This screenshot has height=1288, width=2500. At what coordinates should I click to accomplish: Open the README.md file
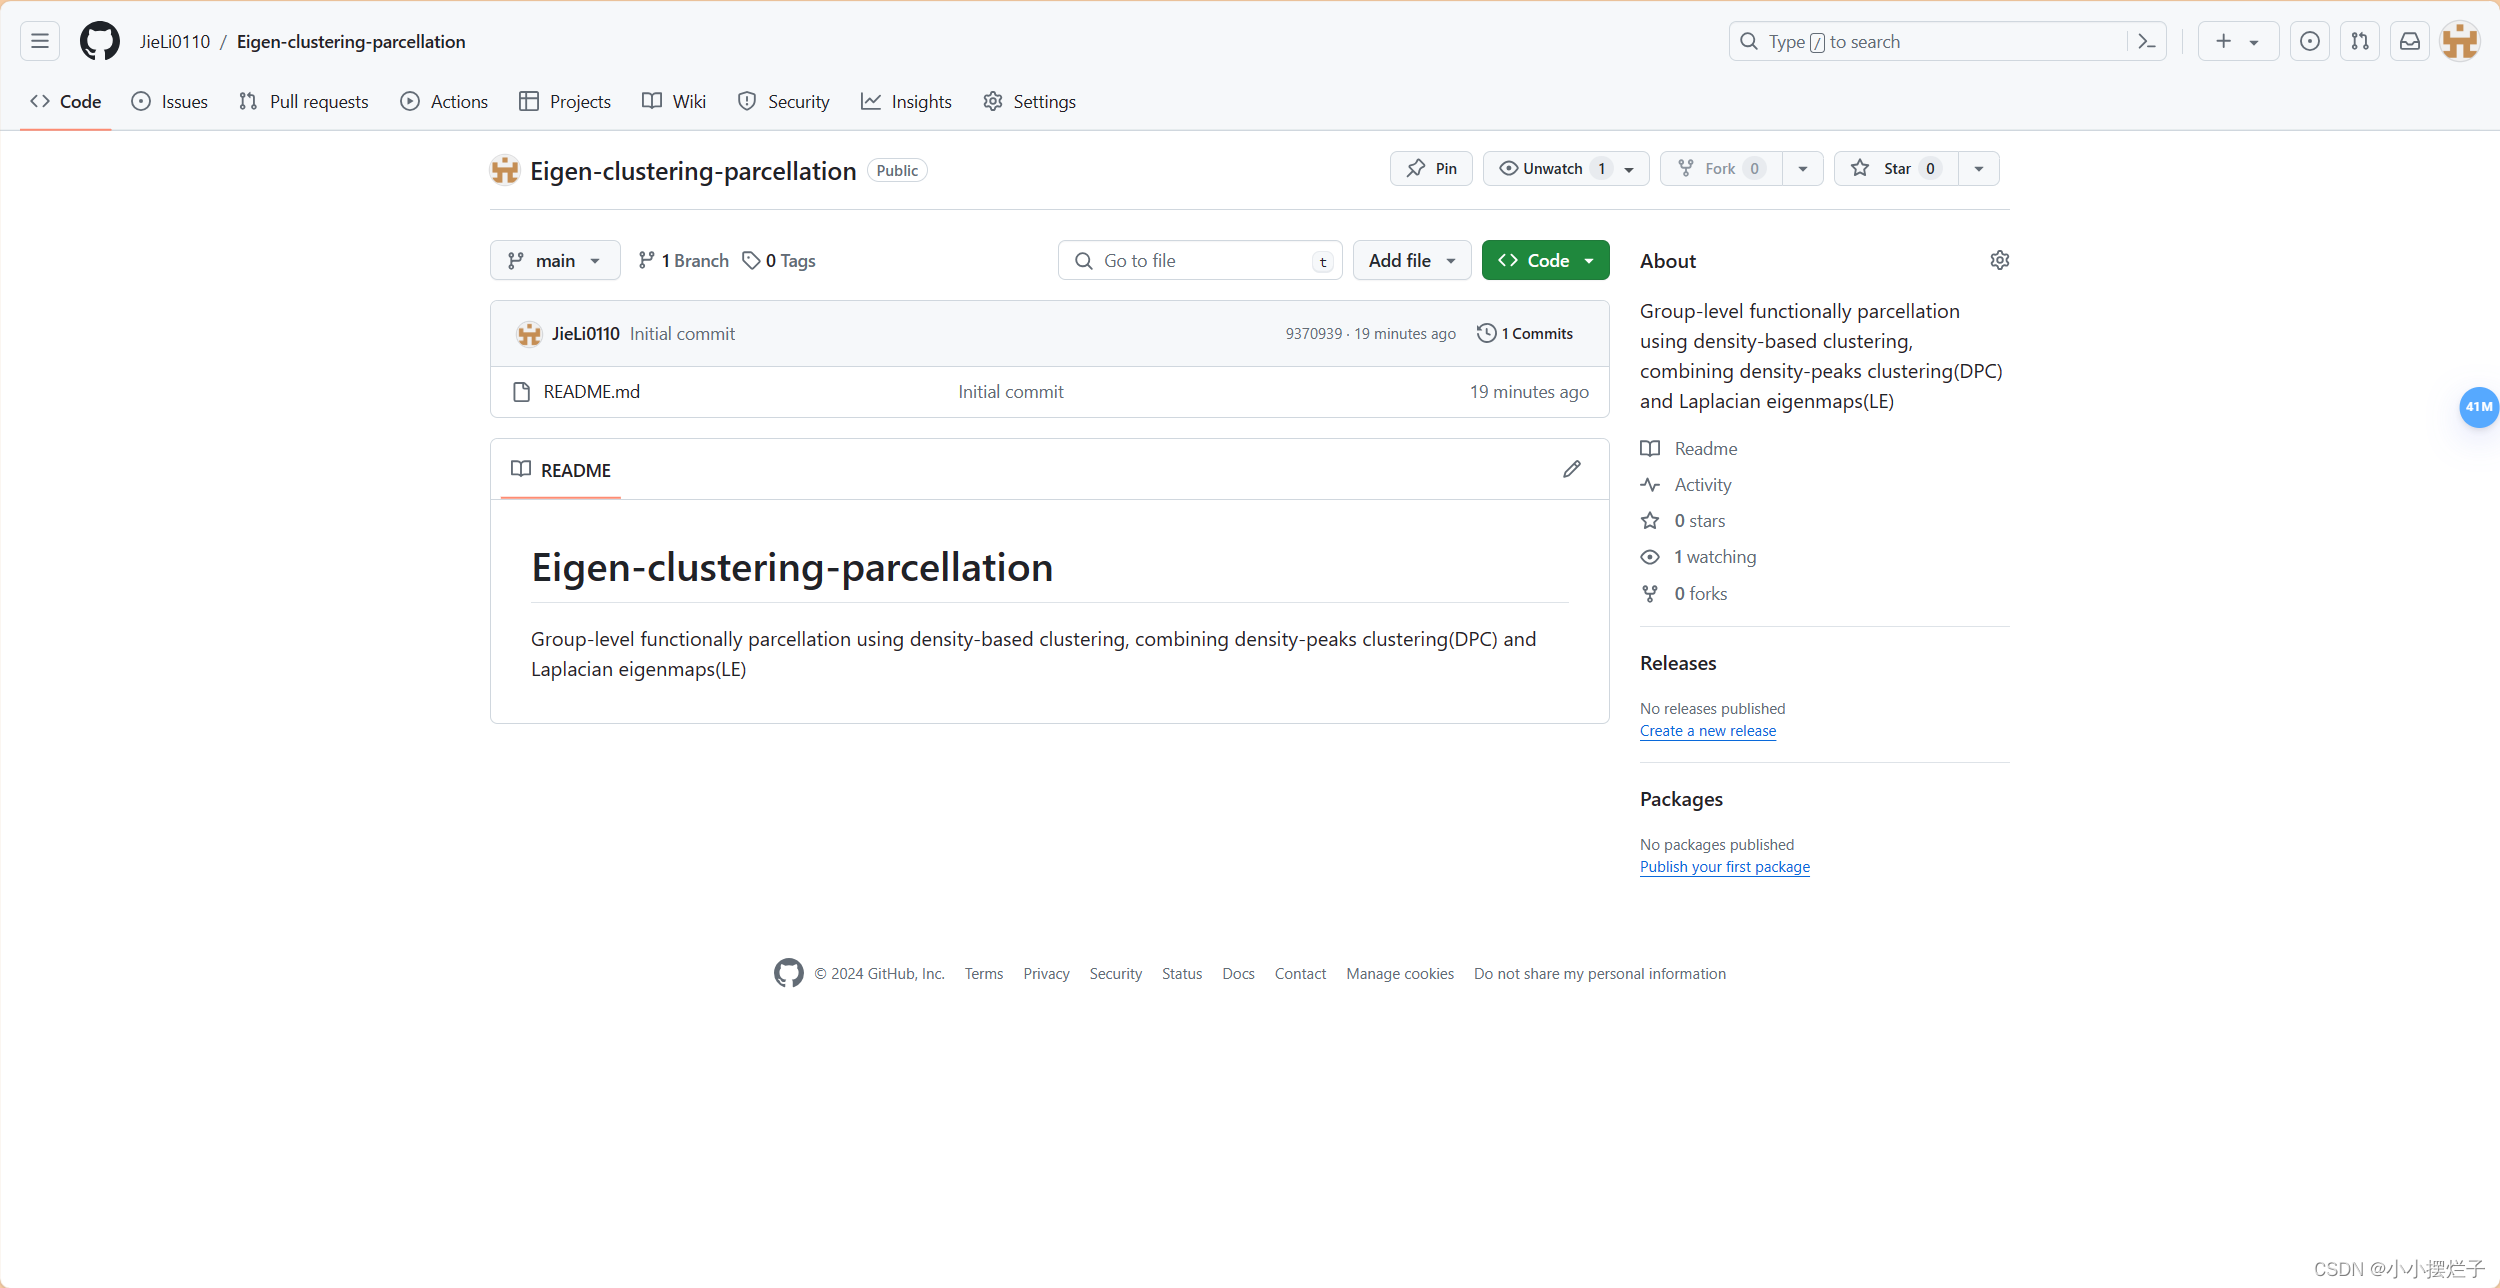point(591,392)
